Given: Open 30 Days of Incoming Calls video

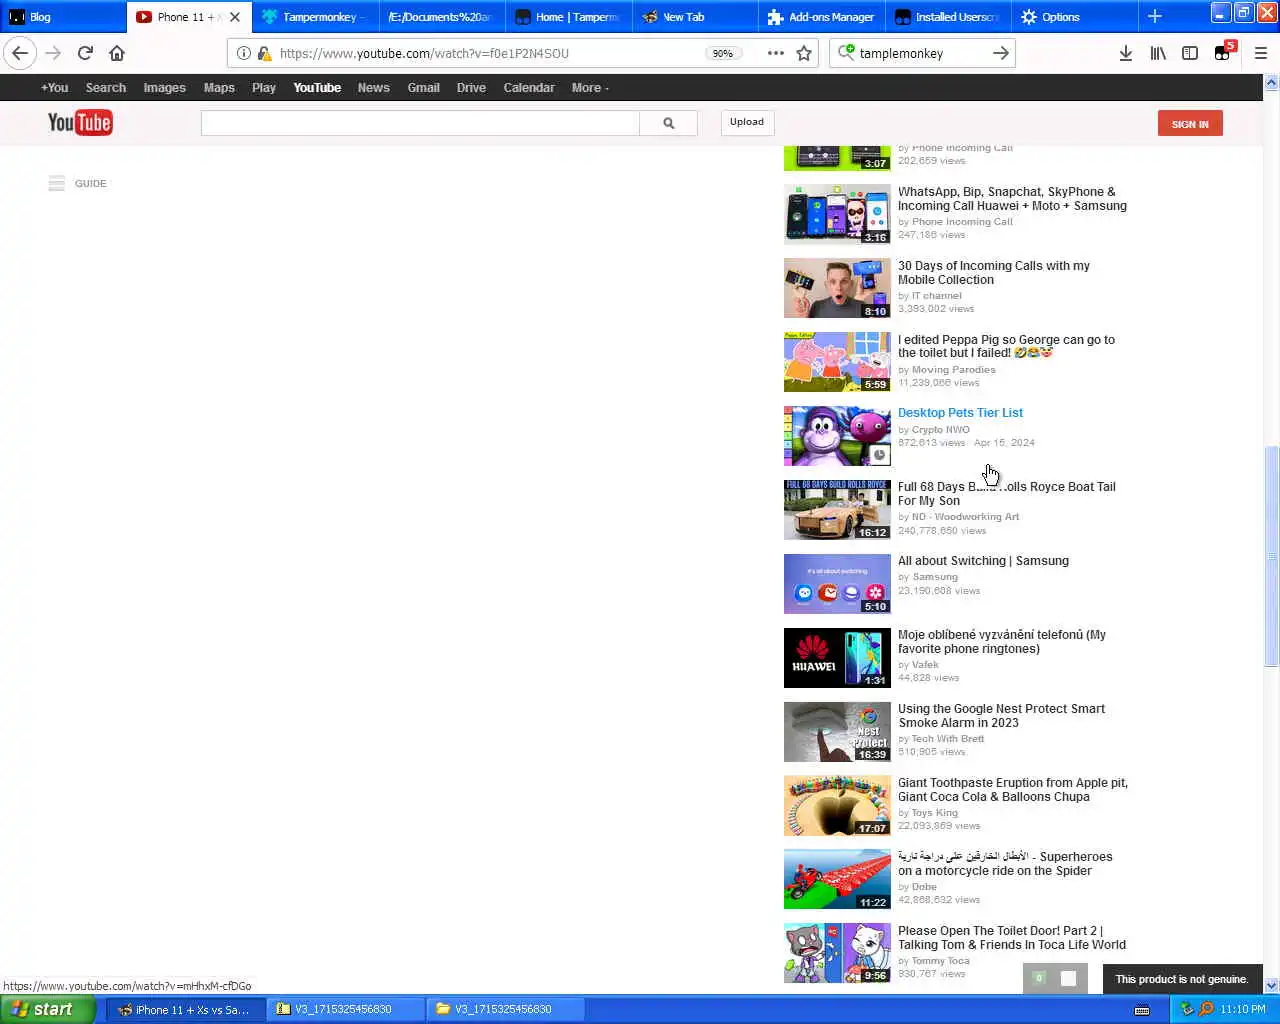Looking at the screenshot, I should (x=993, y=273).
